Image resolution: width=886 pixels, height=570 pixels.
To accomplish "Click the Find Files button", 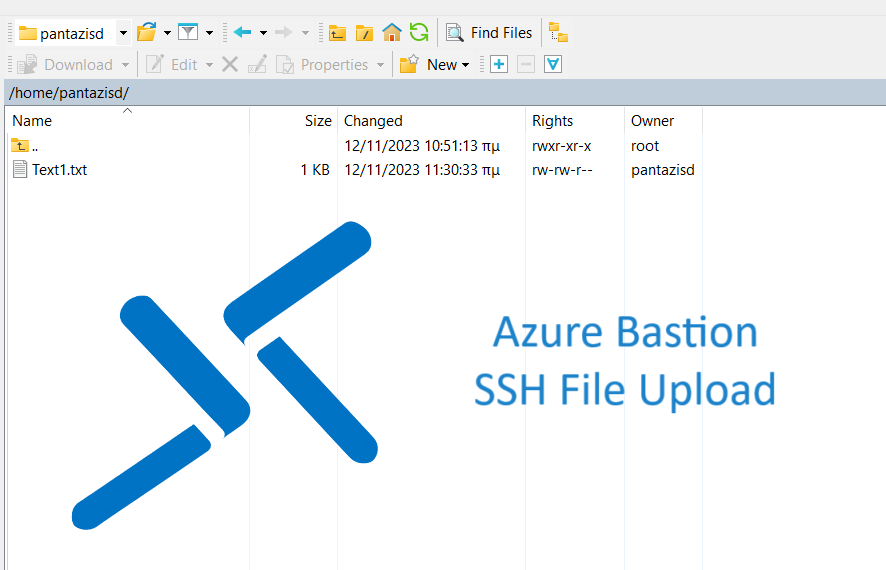I will pos(489,33).
